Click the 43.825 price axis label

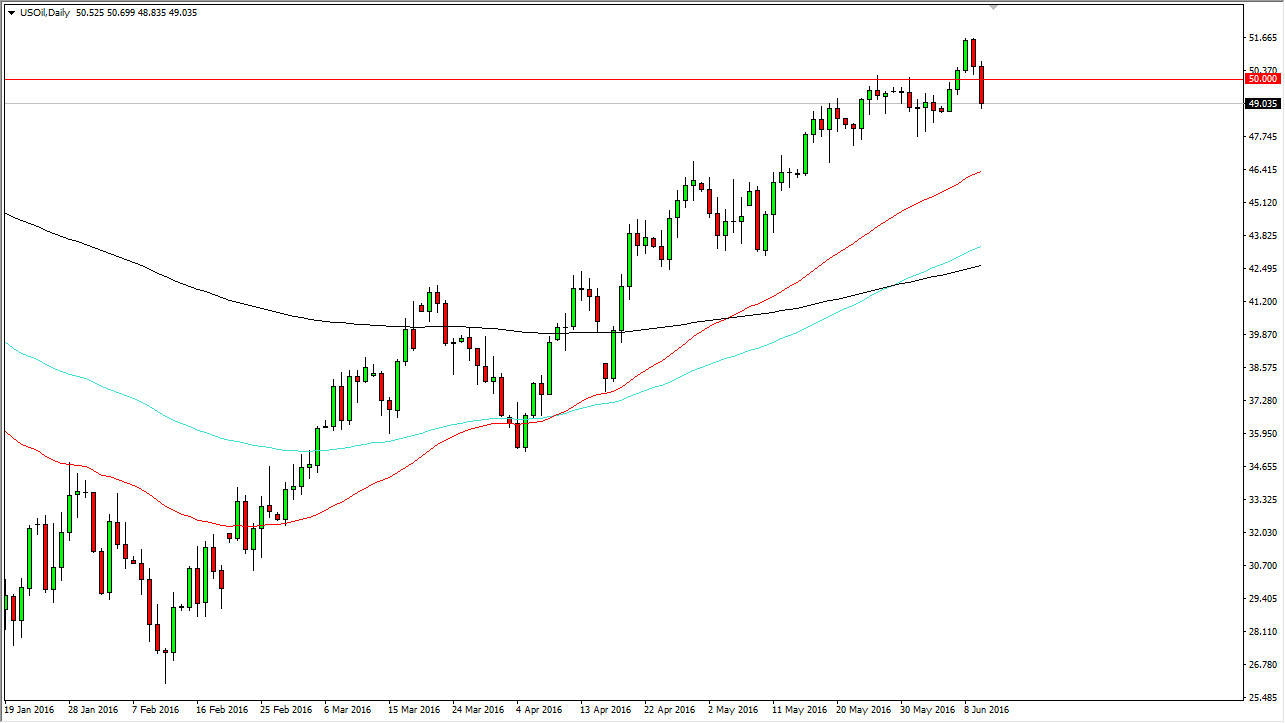(1264, 236)
